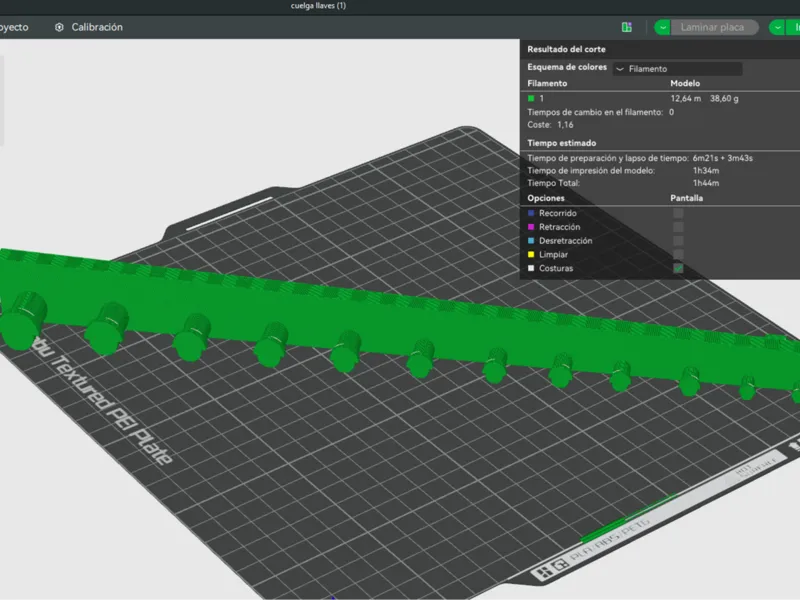
Task: Open the Esquema de colores Filamento dropdown
Action: coord(678,68)
